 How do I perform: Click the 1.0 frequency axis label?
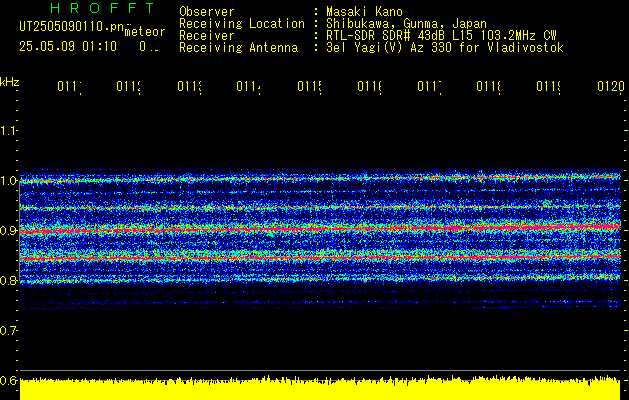(x=9, y=180)
